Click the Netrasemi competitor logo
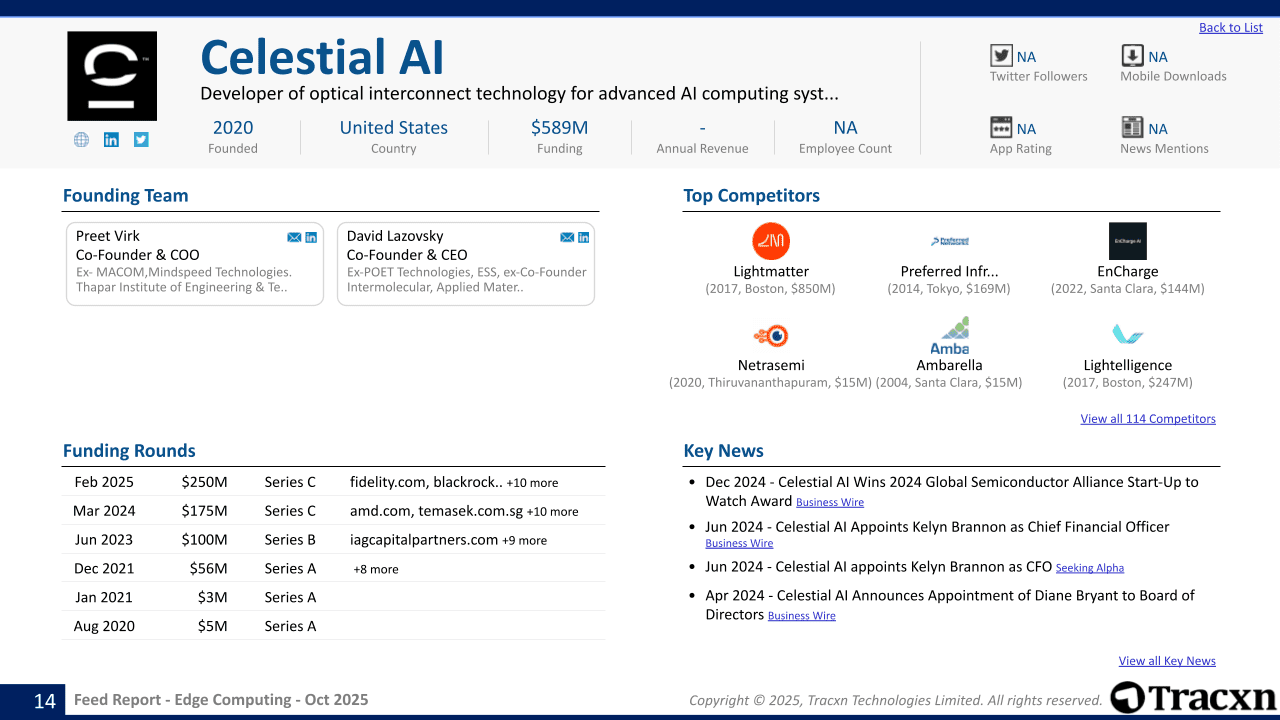 pos(771,335)
